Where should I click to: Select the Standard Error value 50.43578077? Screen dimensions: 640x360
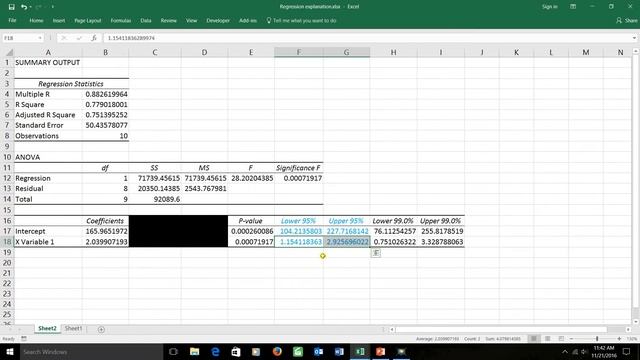click(105, 125)
